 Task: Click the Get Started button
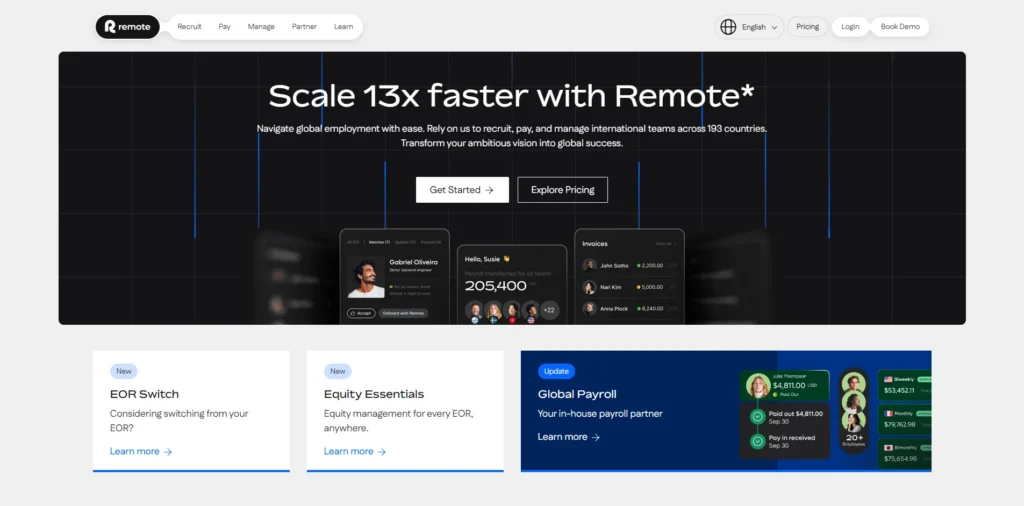coord(462,190)
